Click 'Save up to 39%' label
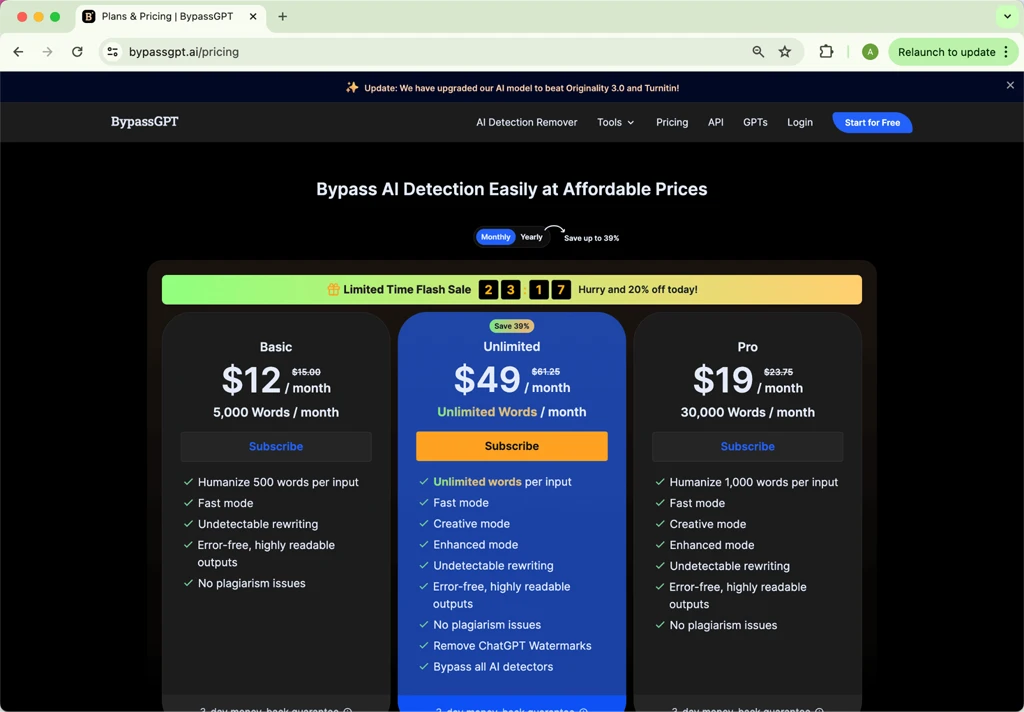The width and height of the screenshot is (1024, 712). click(x=592, y=238)
